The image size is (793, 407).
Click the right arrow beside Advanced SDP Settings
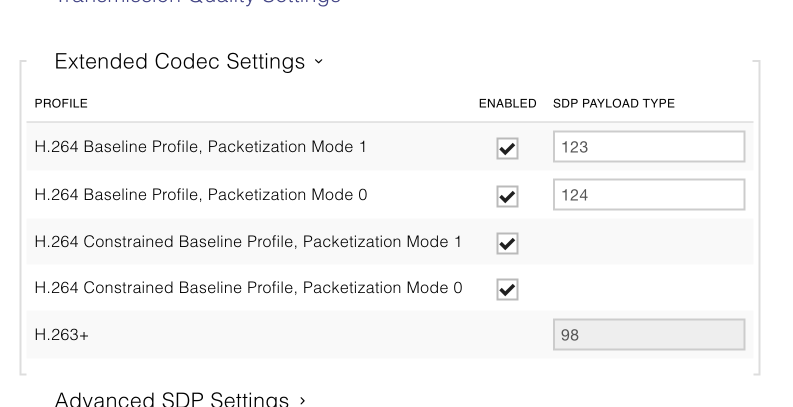(302, 400)
